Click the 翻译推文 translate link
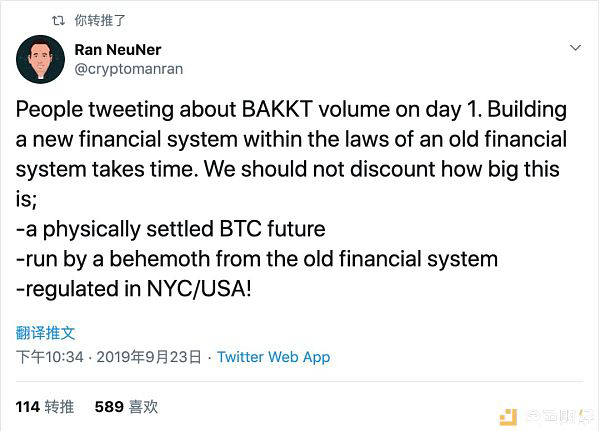Viewport: 600px width, 431px height. pyautogui.click(x=46, y=333)
